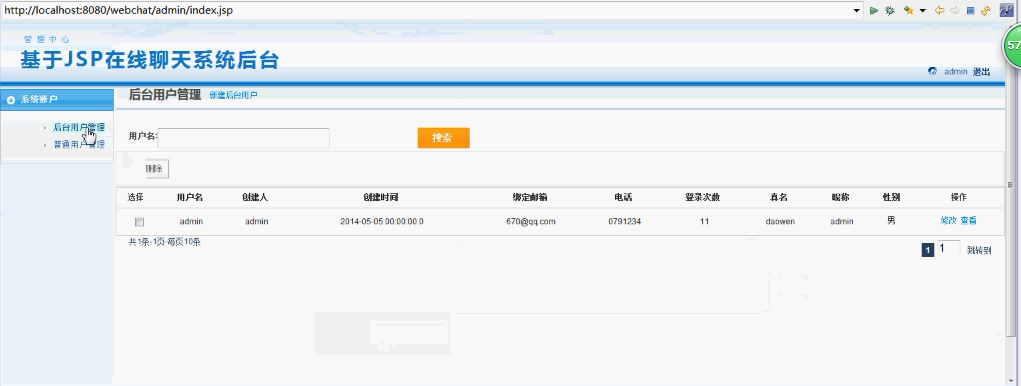Click the 绑定邮箱 column header
This screenshot has height=386, width=1021.
pyautogui.click(x=530, y=197)
